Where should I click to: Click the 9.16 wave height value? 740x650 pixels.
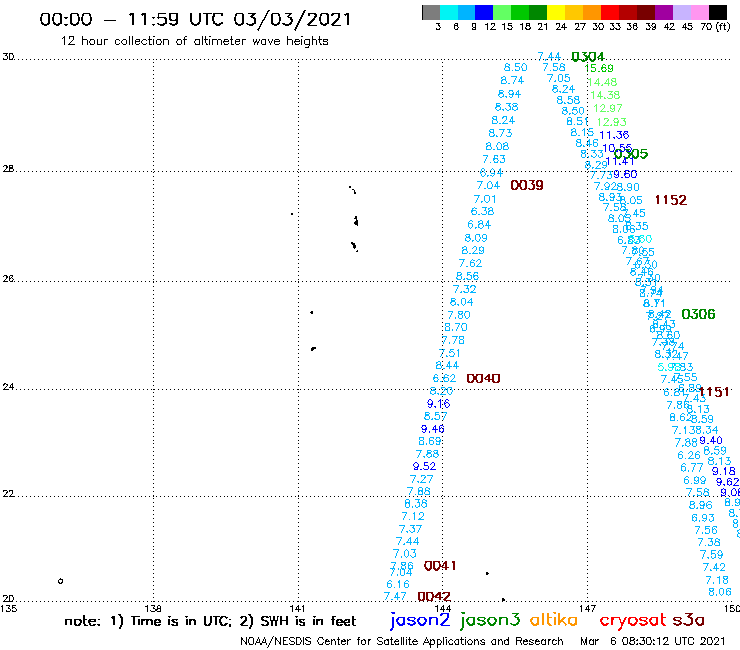pyautogui.click(x=438, y=404)
